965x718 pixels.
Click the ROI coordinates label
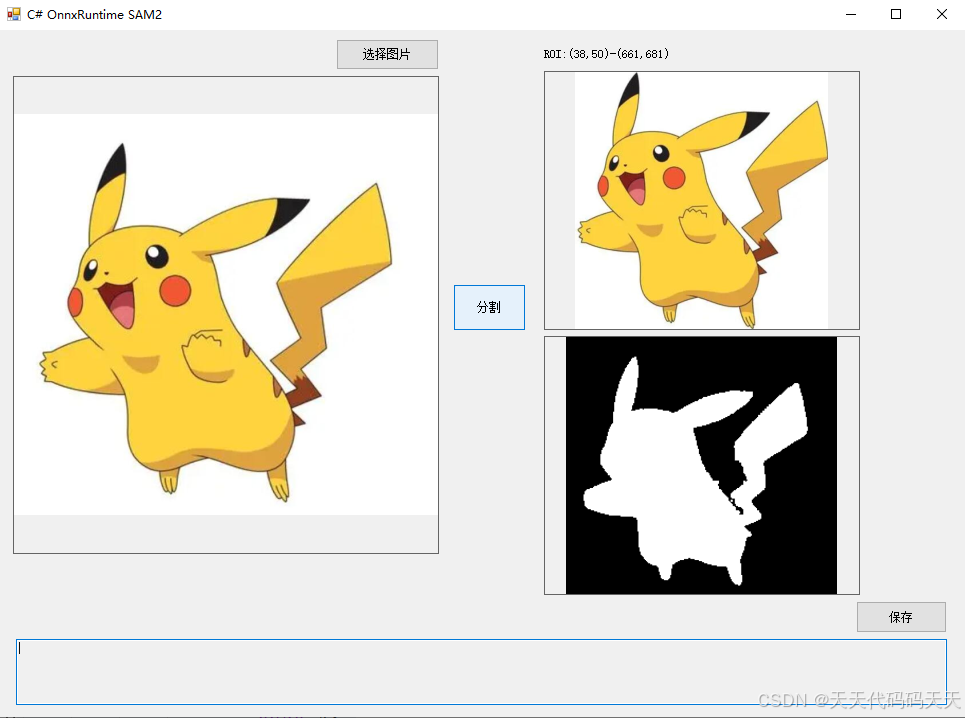coord(606,54)
